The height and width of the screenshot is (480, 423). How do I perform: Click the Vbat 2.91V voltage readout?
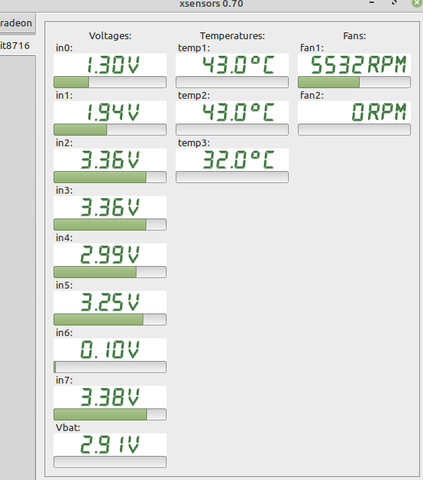tap(110, 445)
